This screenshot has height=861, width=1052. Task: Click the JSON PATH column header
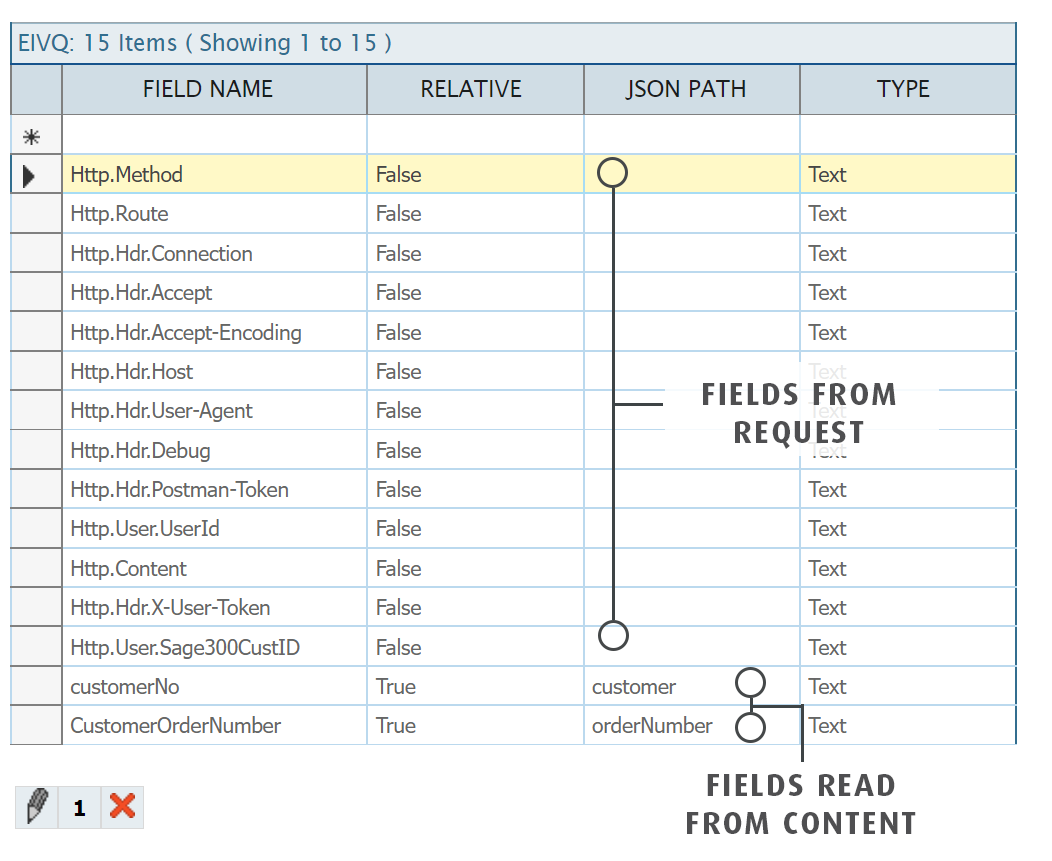(686, 89)
